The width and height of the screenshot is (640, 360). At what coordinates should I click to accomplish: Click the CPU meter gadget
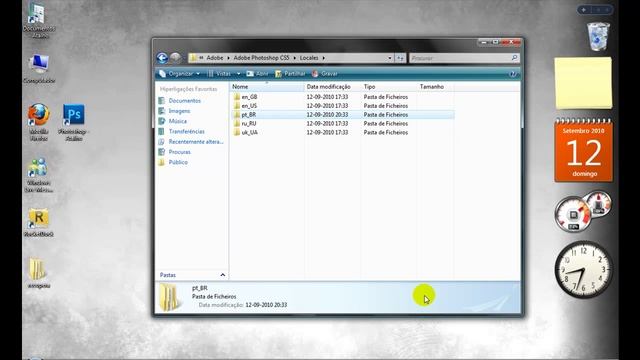(x=573, y=215)
